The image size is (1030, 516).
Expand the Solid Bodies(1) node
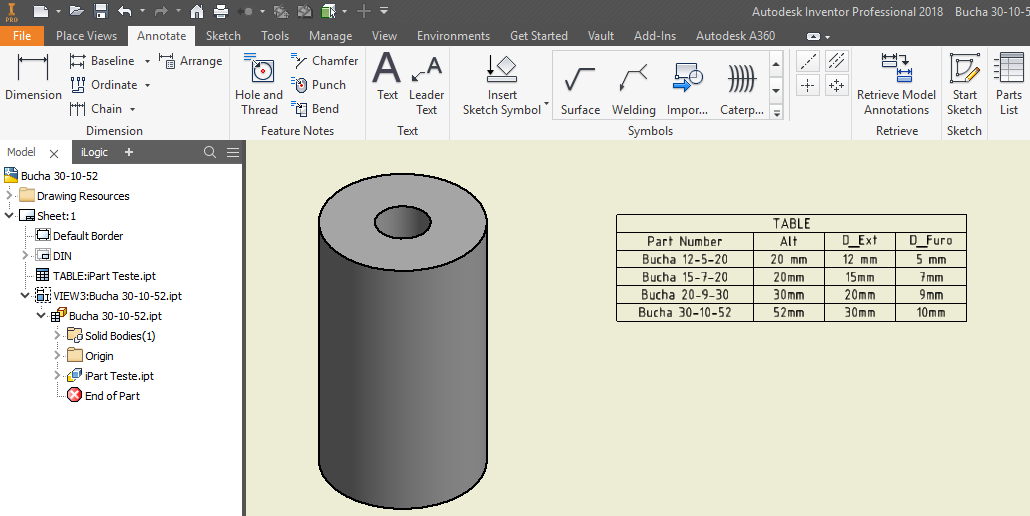click(57, 335)
